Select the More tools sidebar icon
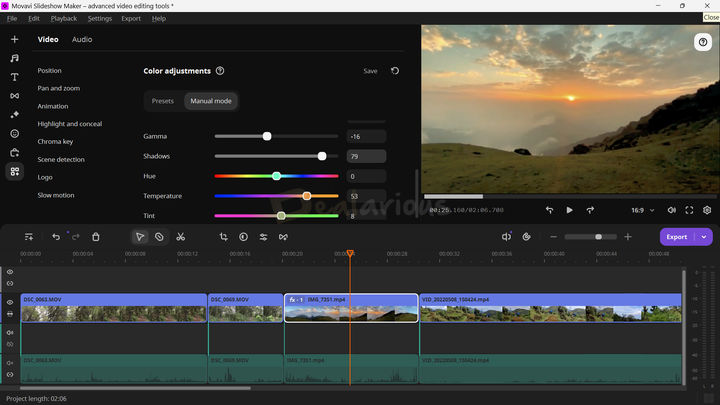 click(x=15, y=171)
